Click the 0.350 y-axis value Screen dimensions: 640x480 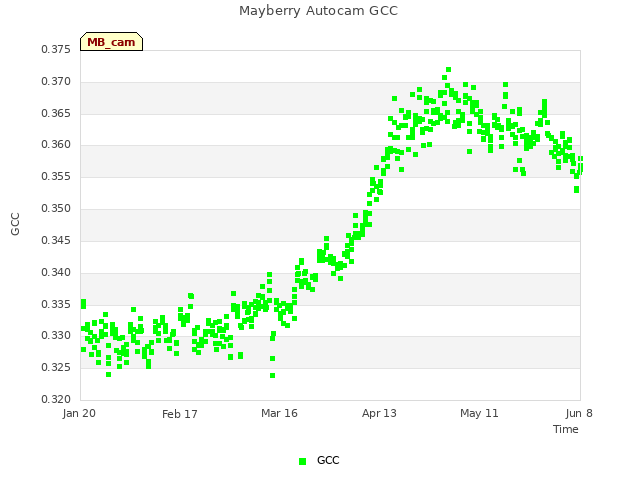point(56,208)
